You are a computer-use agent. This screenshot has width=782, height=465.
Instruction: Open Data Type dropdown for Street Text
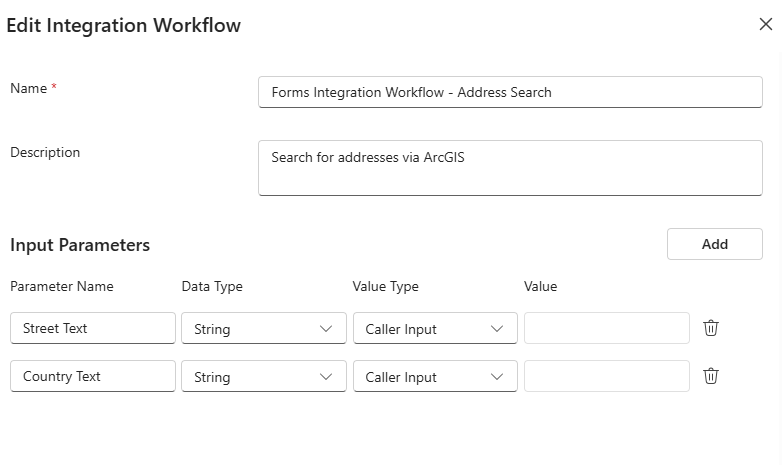click(x=264, y=329)
